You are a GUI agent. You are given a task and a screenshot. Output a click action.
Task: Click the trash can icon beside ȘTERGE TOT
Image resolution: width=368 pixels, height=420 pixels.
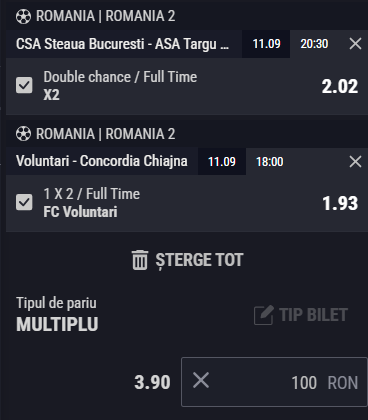[140, 260]
